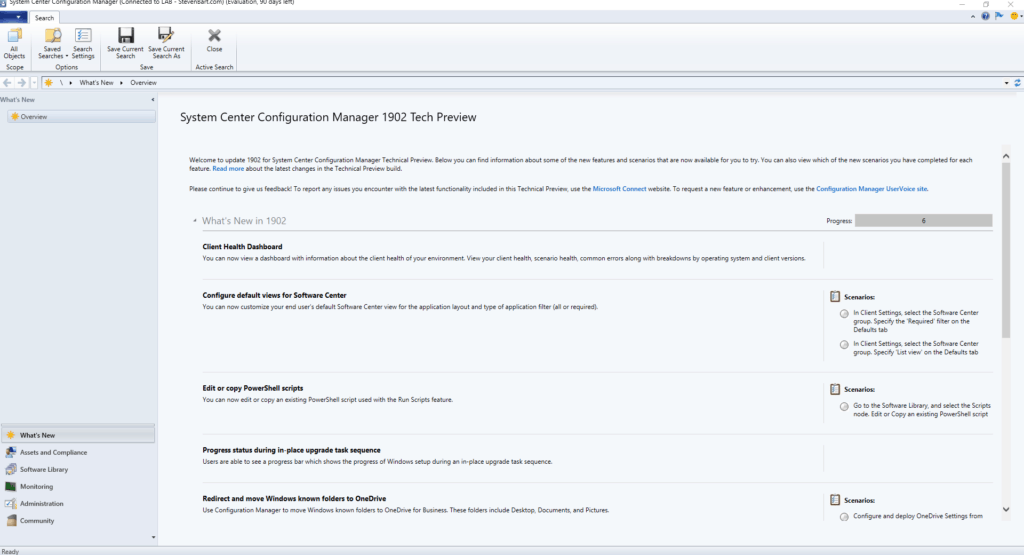The height and width of the screenshot is (555, 1024).
Task: Click 'Progress status during in-place upgrade' heading
Action: (x=291, y=450)
